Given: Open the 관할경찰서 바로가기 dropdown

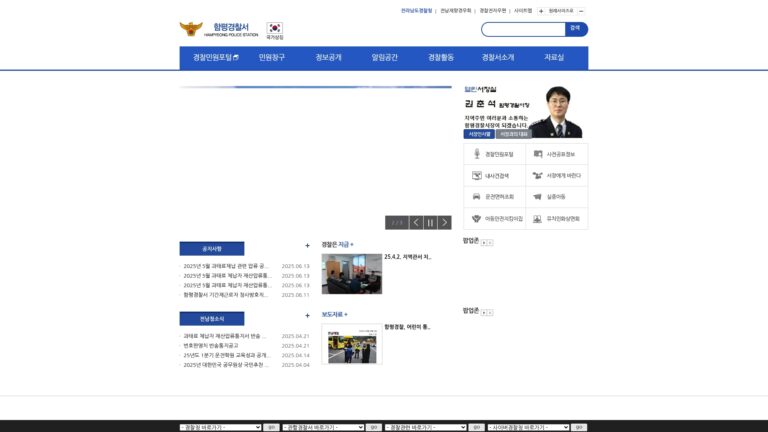Looking at the screenshot, I should click(323, 428).
